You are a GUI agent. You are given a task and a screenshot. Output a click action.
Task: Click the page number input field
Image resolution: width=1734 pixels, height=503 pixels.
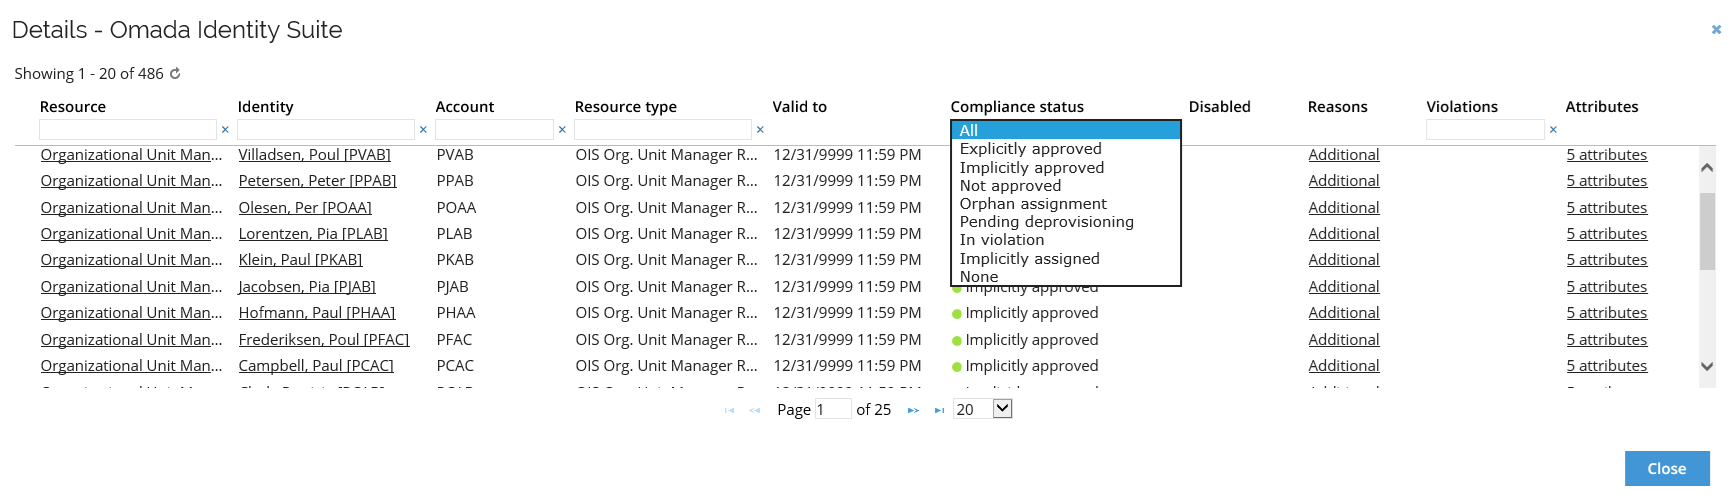833,409
